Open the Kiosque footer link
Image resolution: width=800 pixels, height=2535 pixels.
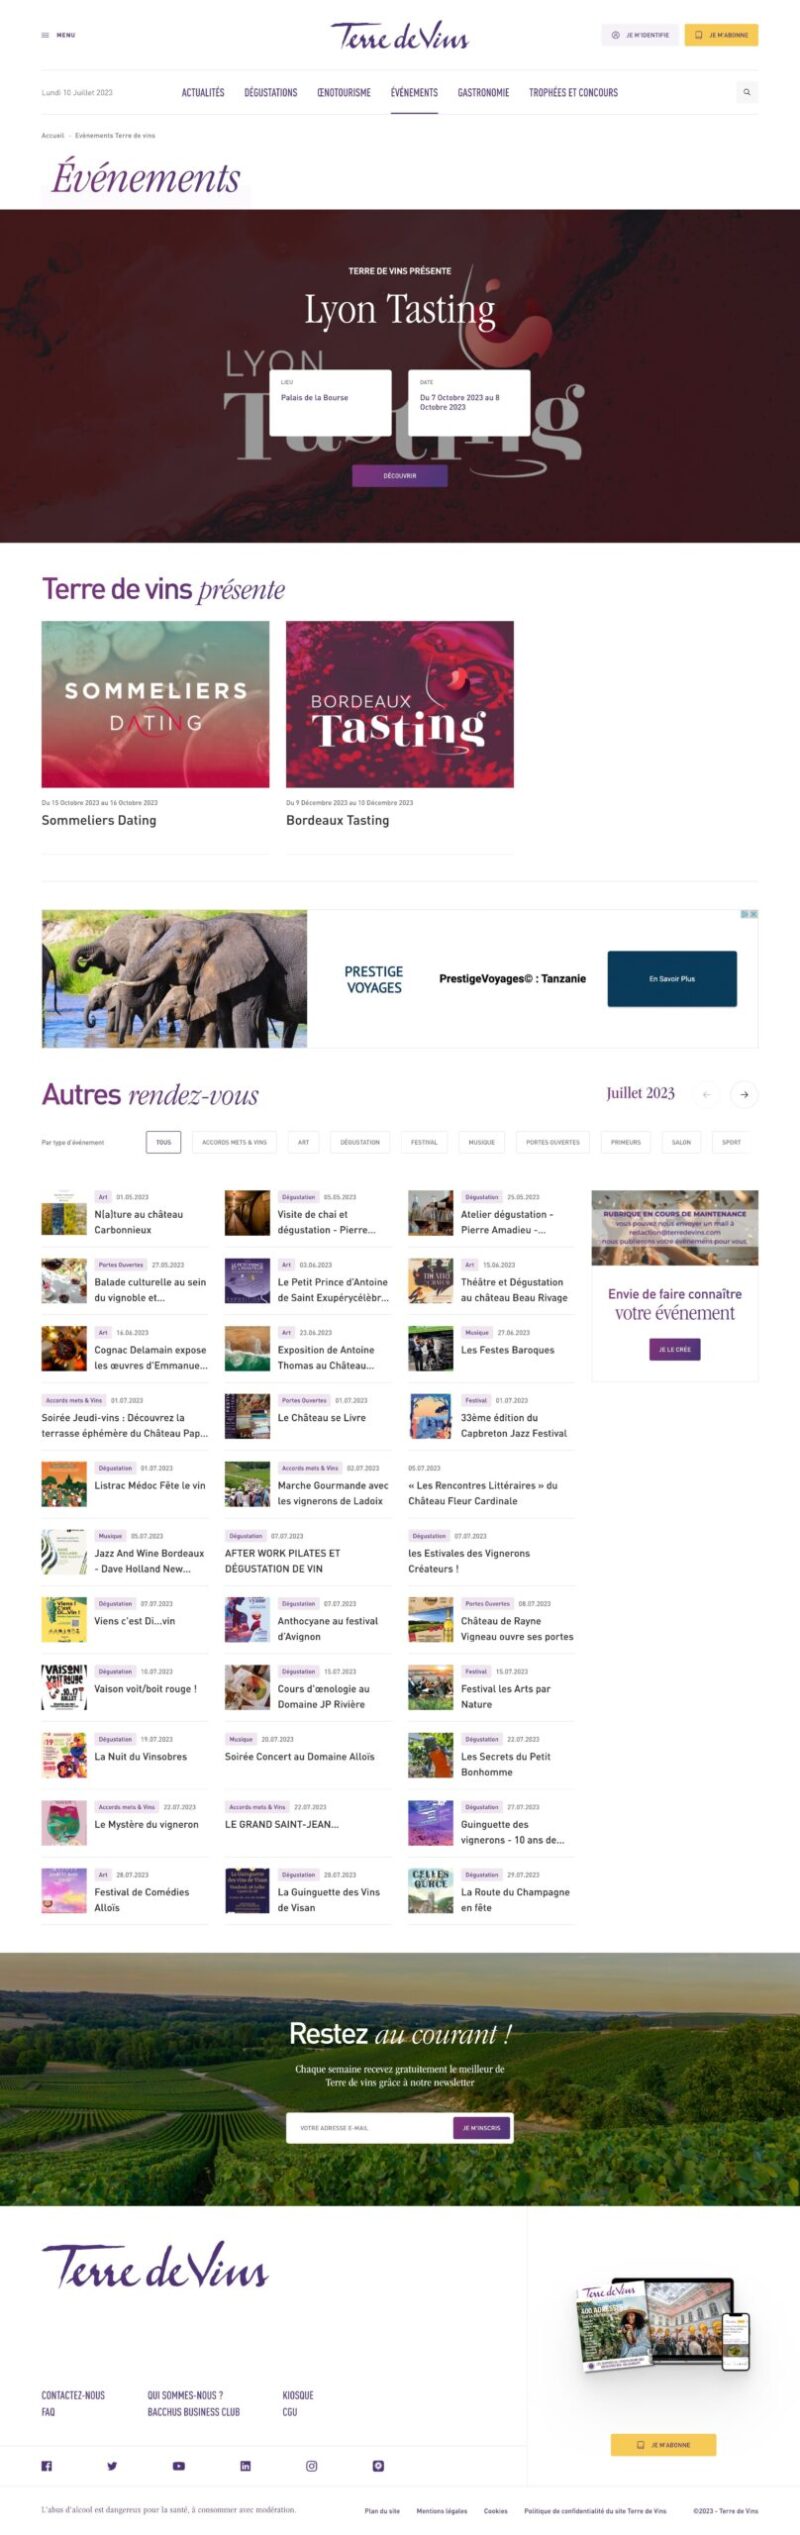click(298, 2395)
